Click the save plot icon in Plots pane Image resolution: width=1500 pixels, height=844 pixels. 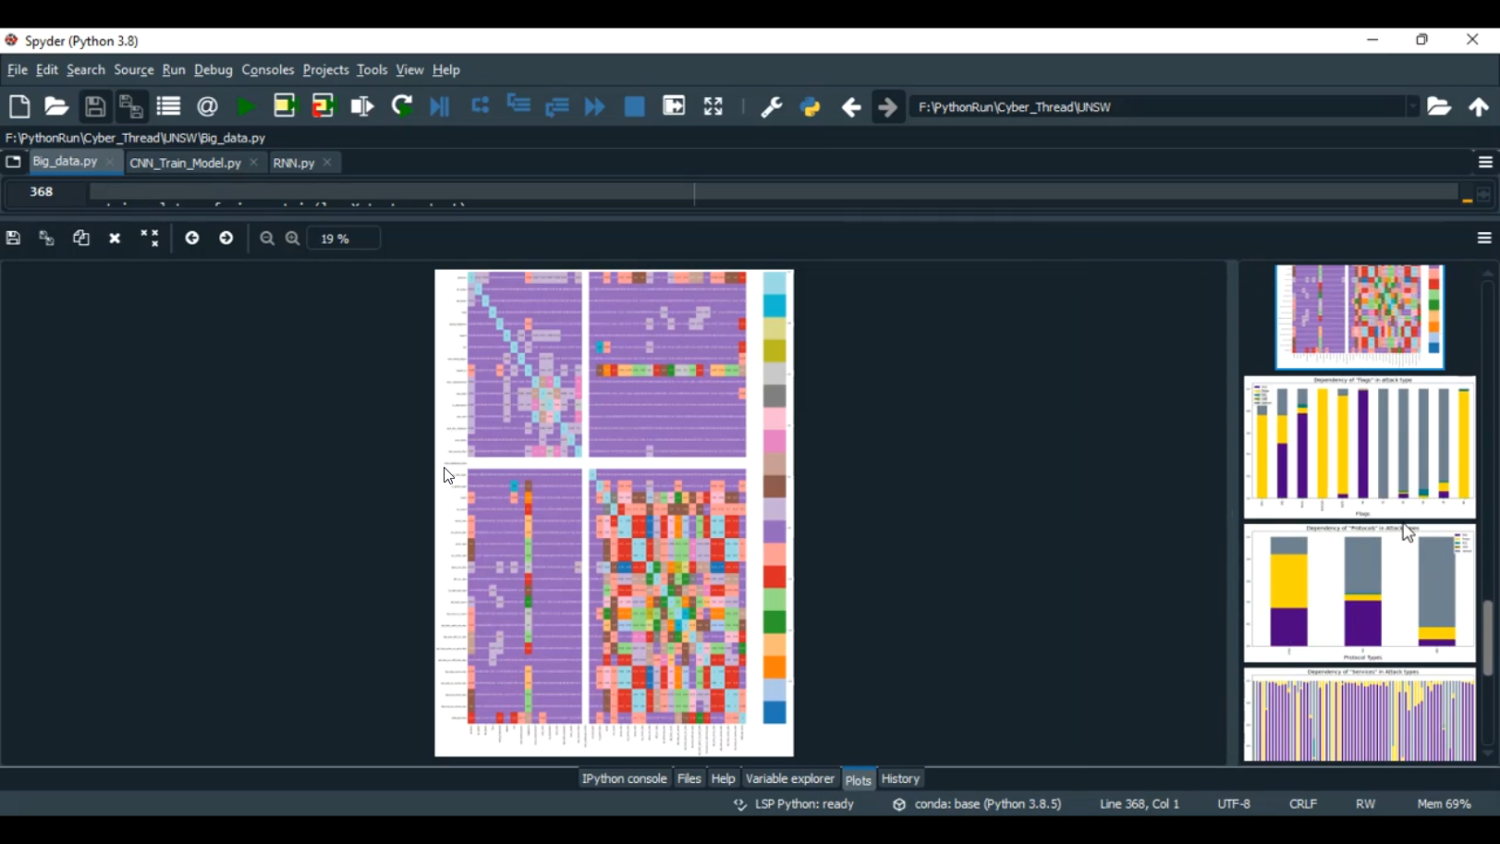pos(13,238)
